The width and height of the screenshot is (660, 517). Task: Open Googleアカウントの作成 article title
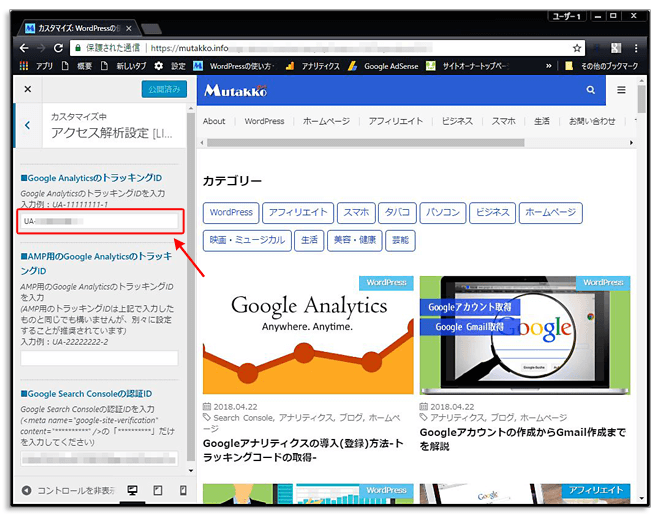523,439
